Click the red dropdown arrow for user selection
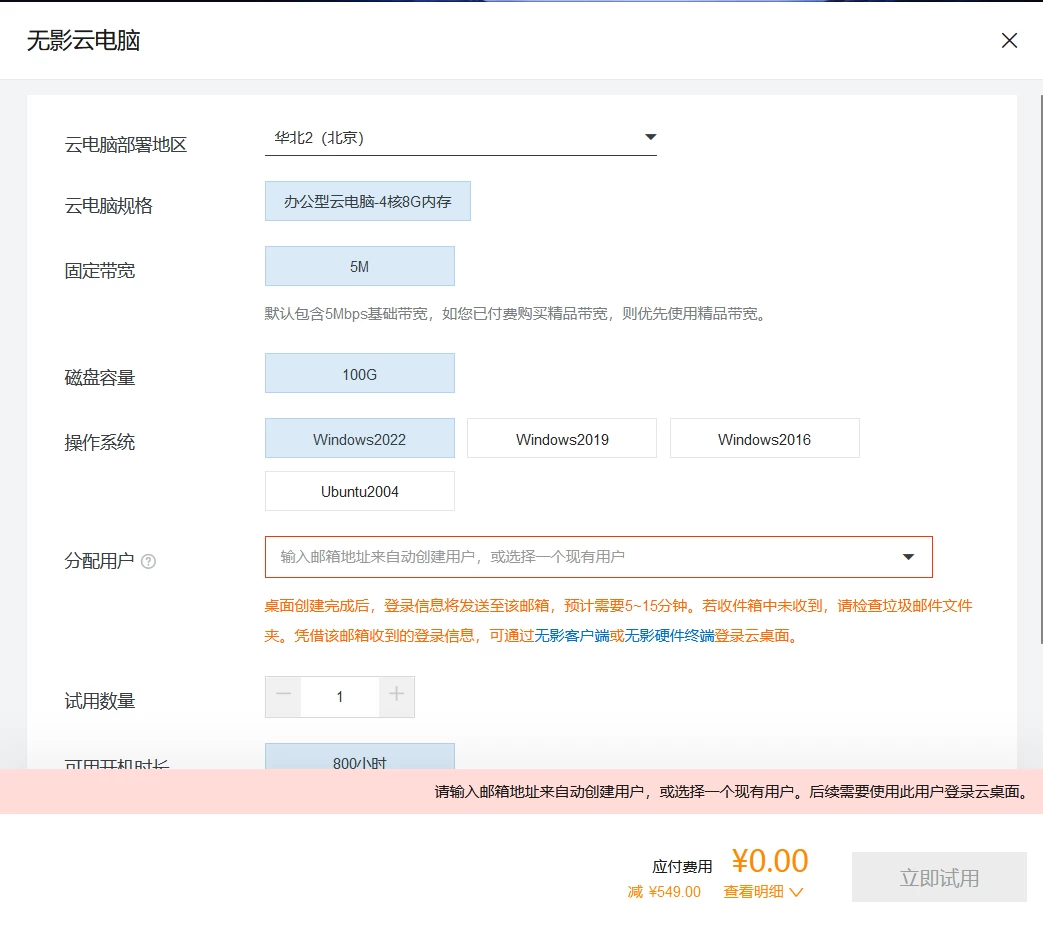The width and height of the screenshot is (1043, 938). (908, 557)
